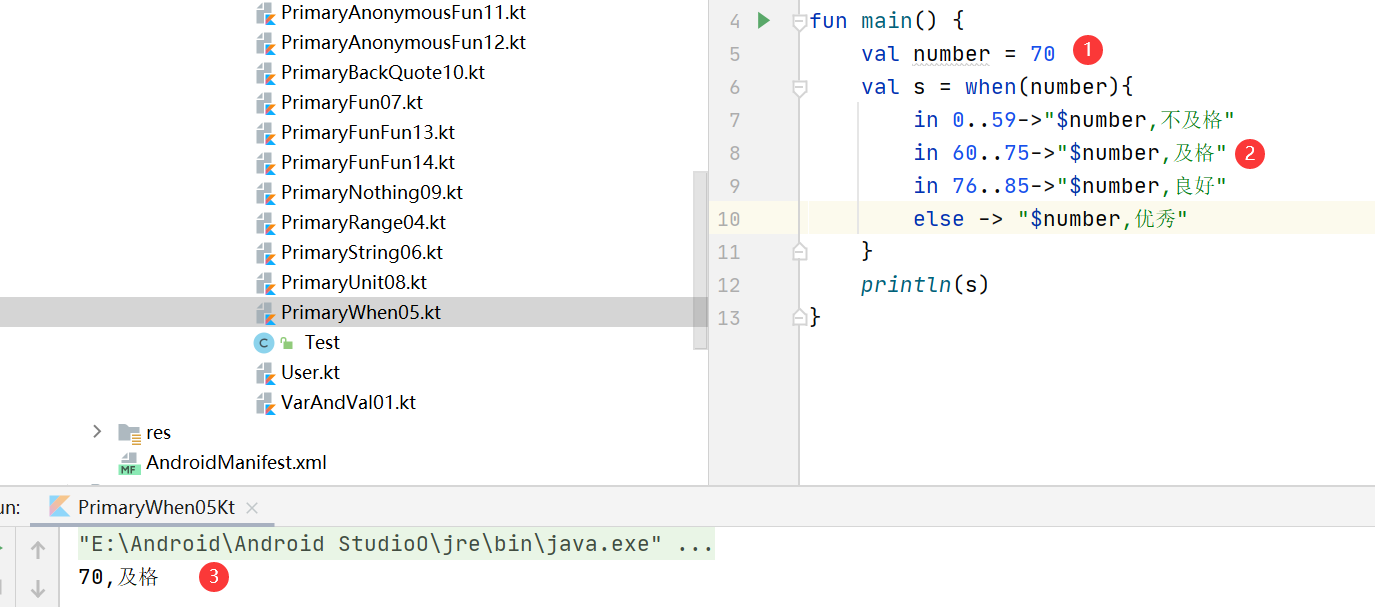Image resolution: width=1375 pixels, height=607 pixels.
Task: Open PrimaryFun07.kt file
Action: coord(352,102)
